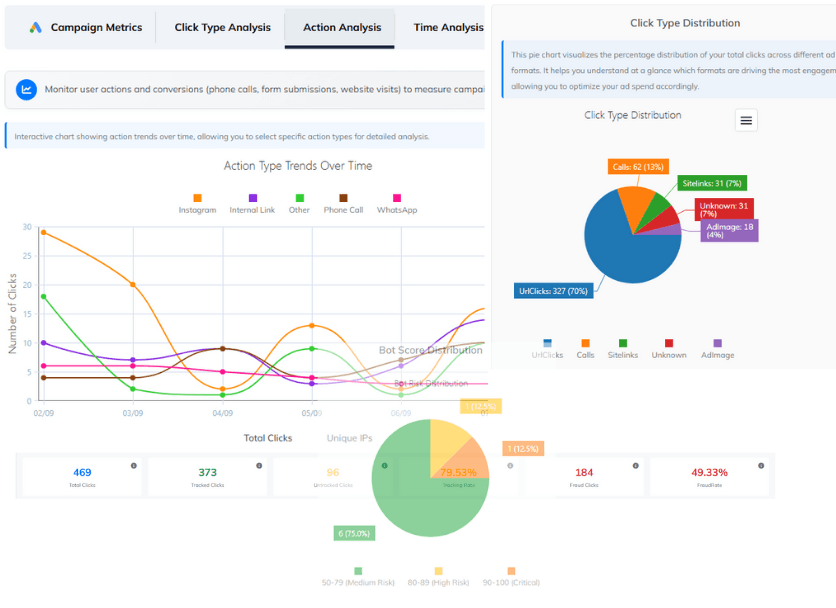Click the Google Ads logo icon

35,28
